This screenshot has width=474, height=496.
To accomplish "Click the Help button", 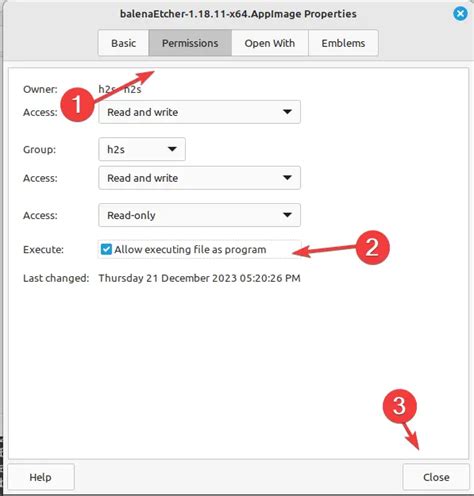I will (40, 477).
